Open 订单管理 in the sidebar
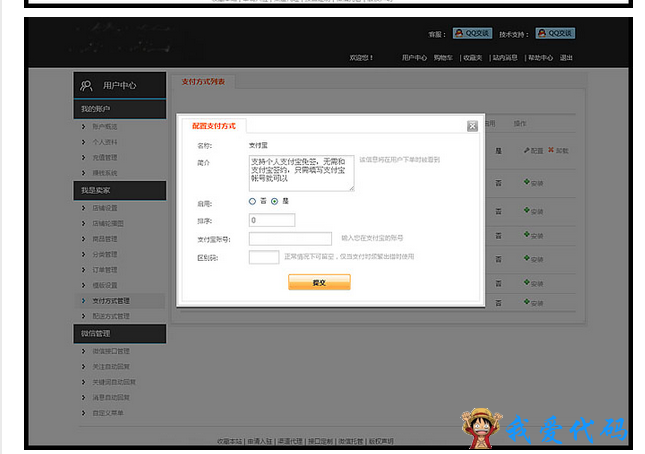This screenshot has width=645, height=454. coord(104,270)
